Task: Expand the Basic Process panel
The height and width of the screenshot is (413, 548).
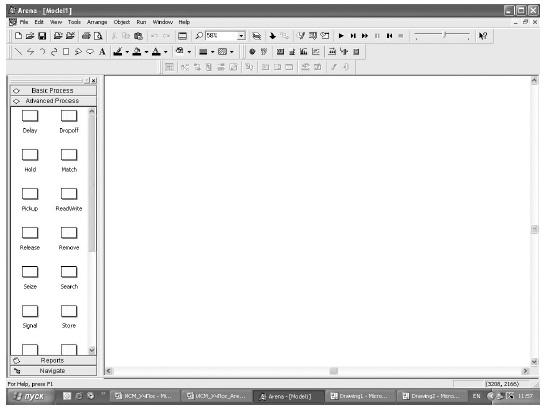Action: [x=53, y=90]
